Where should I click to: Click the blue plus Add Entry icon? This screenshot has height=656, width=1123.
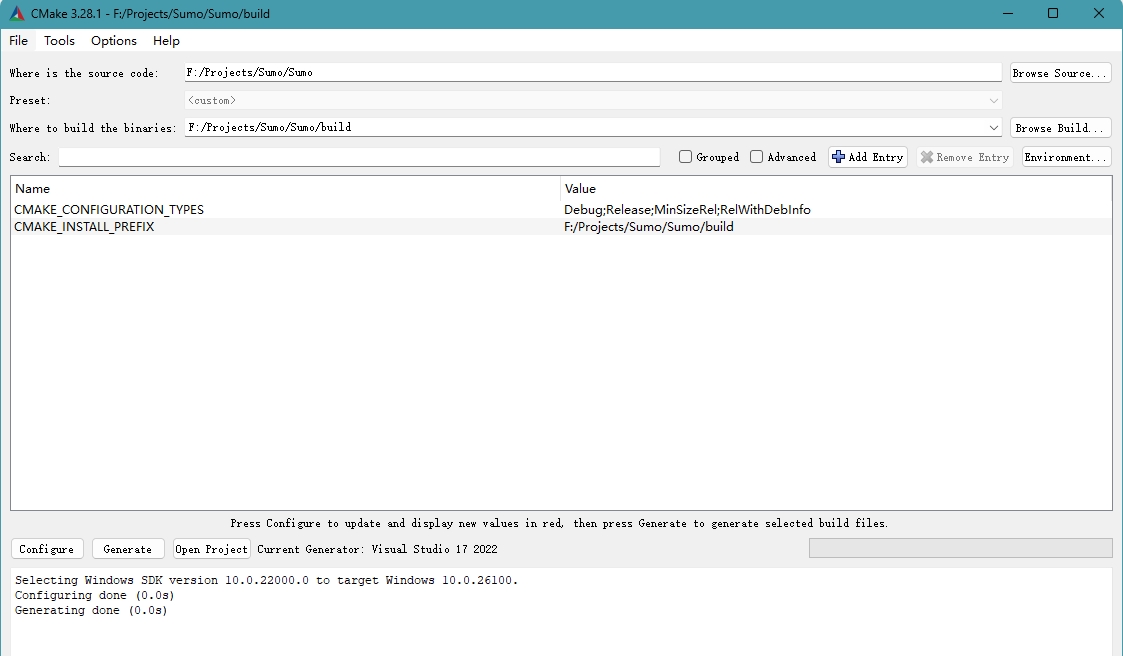coord(838,157)
